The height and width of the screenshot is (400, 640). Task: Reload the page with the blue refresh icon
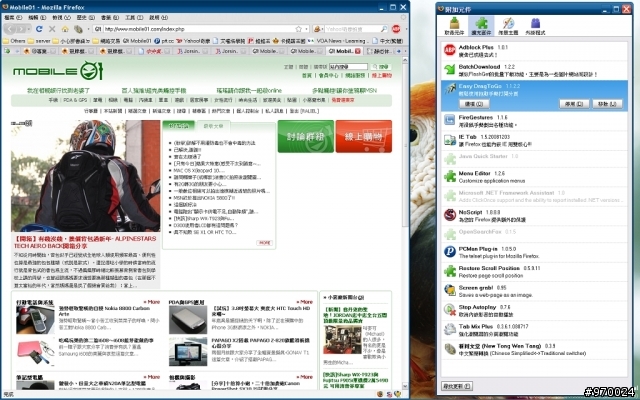[x=39, y=29]
